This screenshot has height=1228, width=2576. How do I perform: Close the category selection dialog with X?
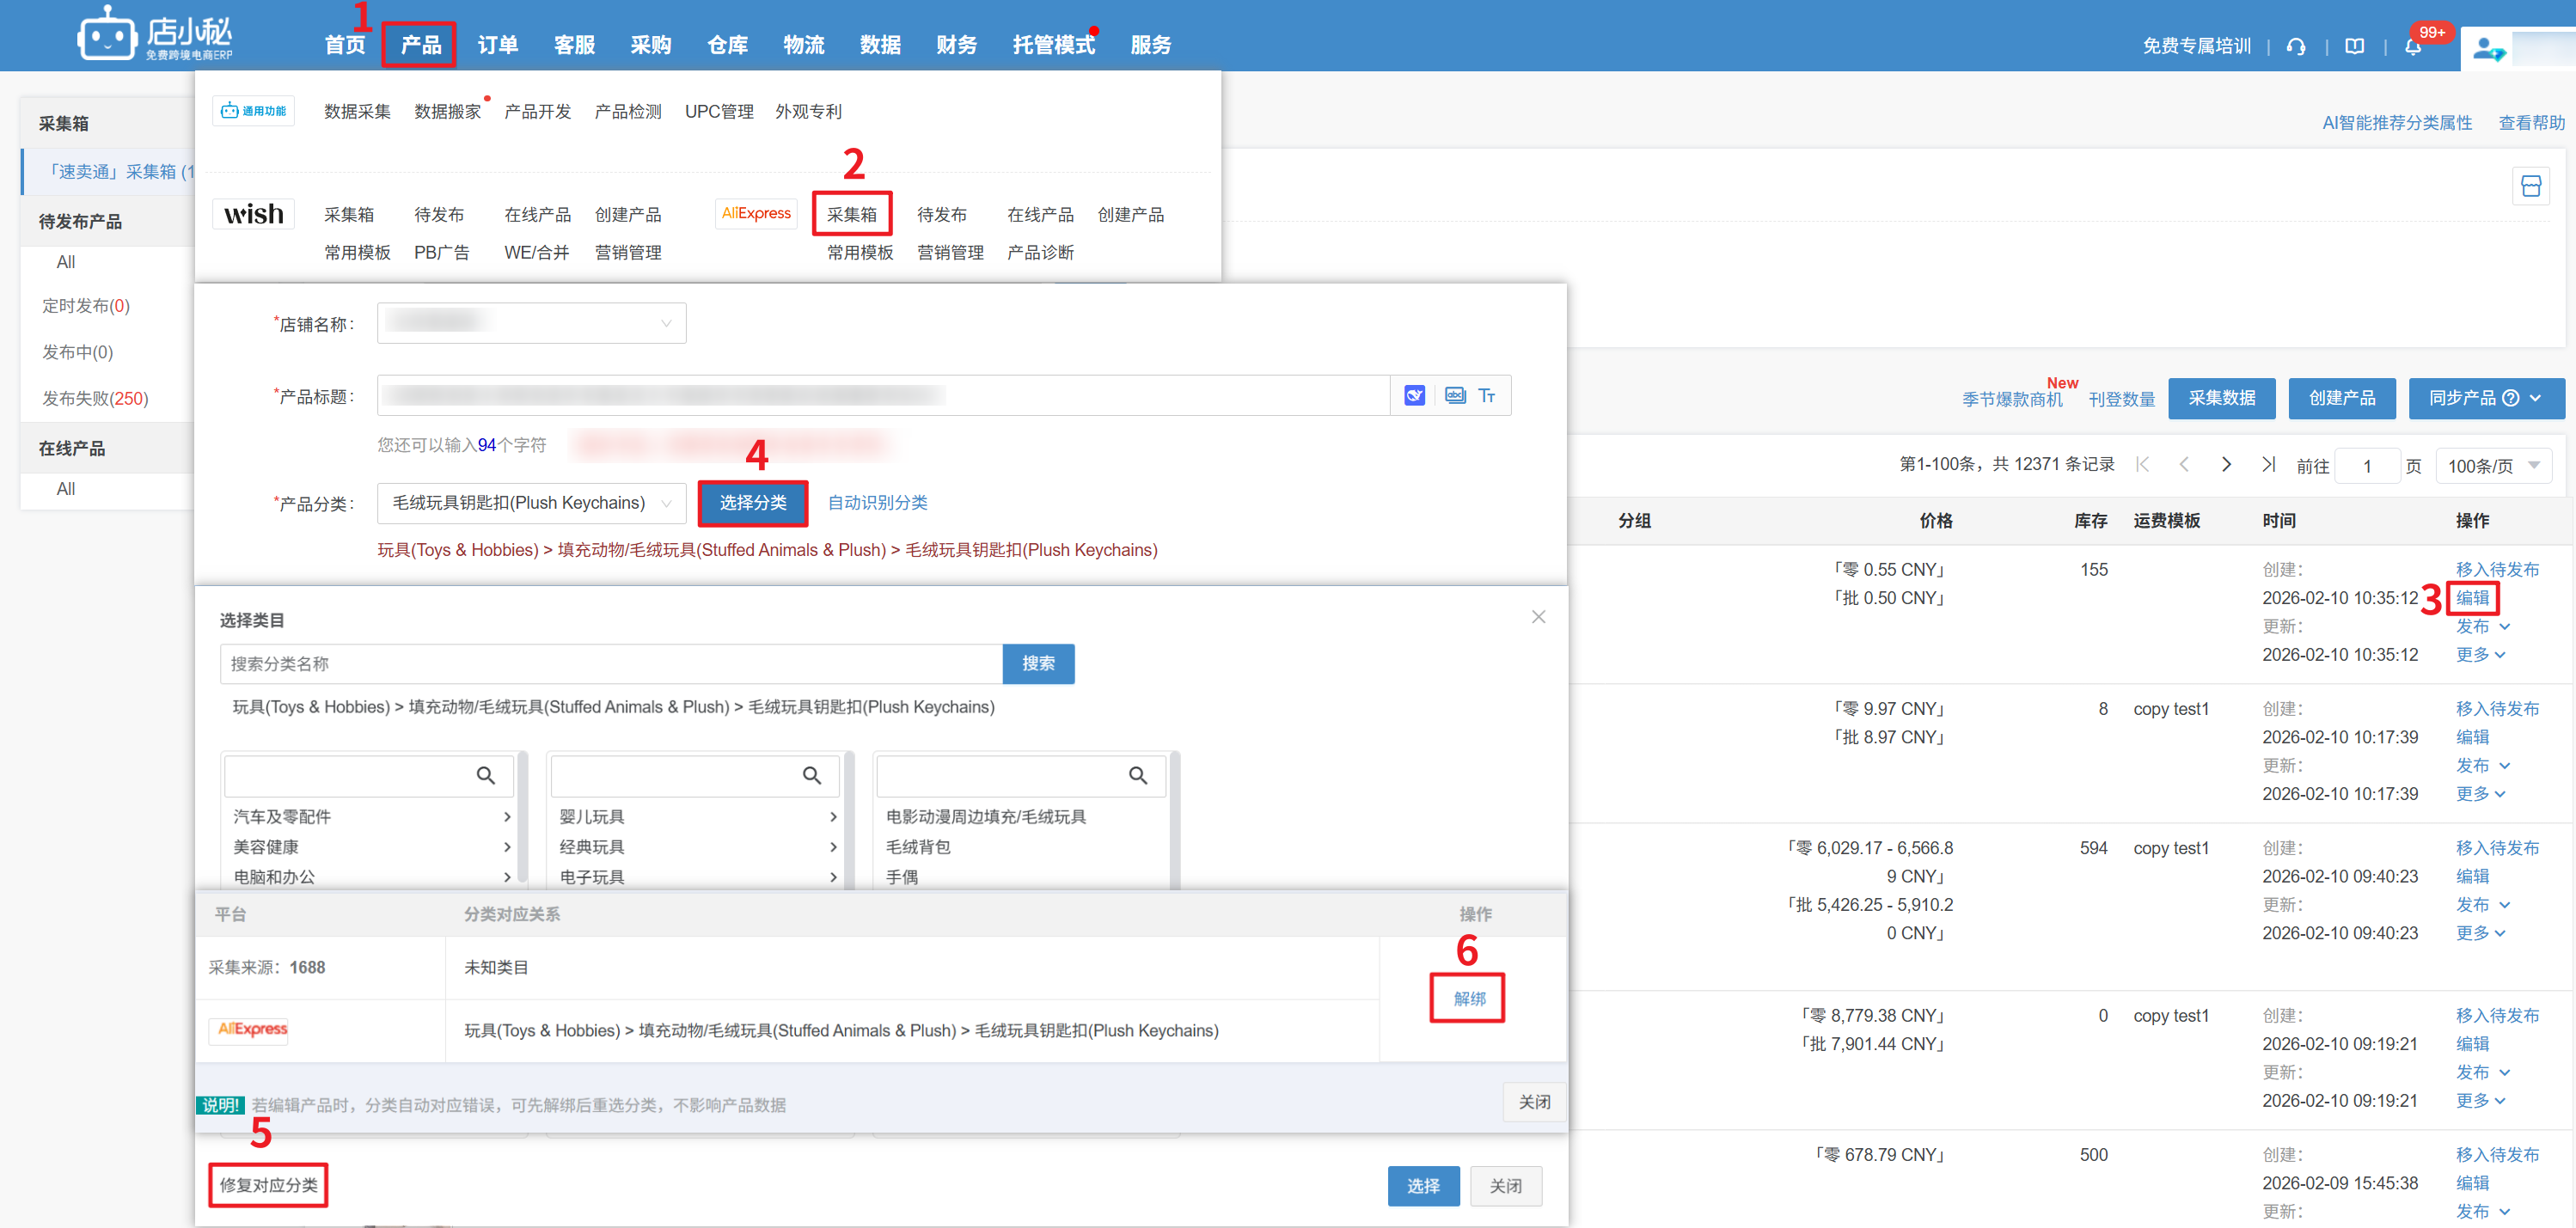(1538, 617)
